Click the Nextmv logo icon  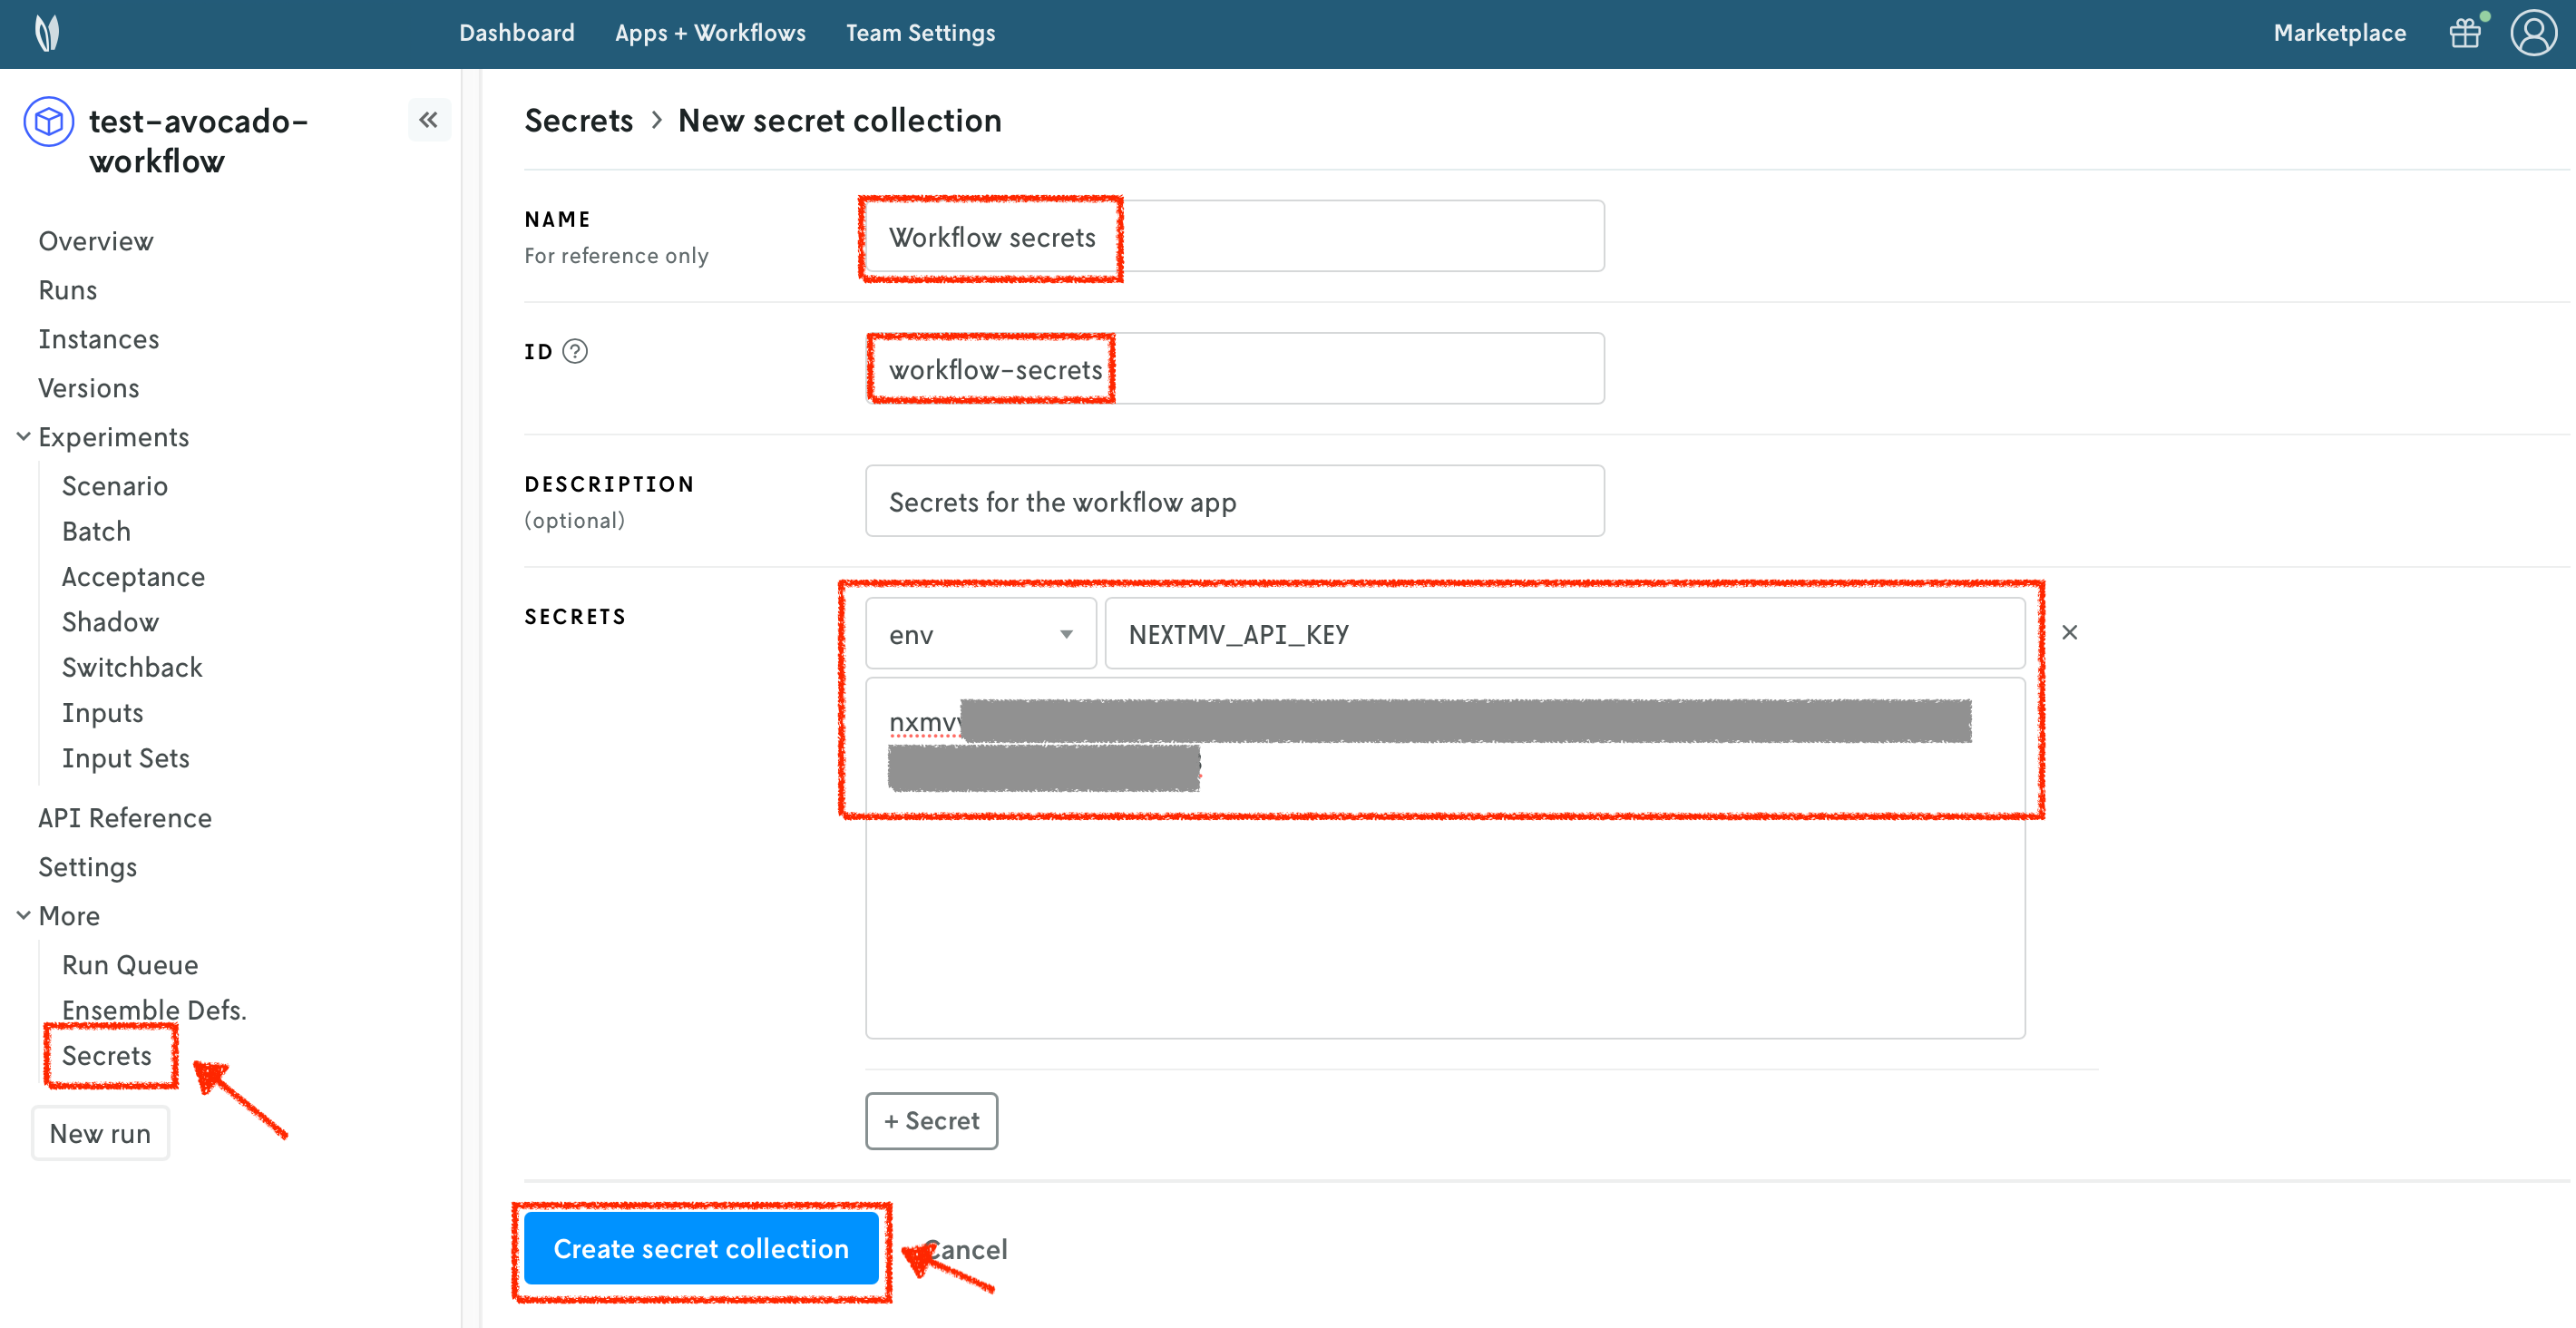click(x=47, y=33)
